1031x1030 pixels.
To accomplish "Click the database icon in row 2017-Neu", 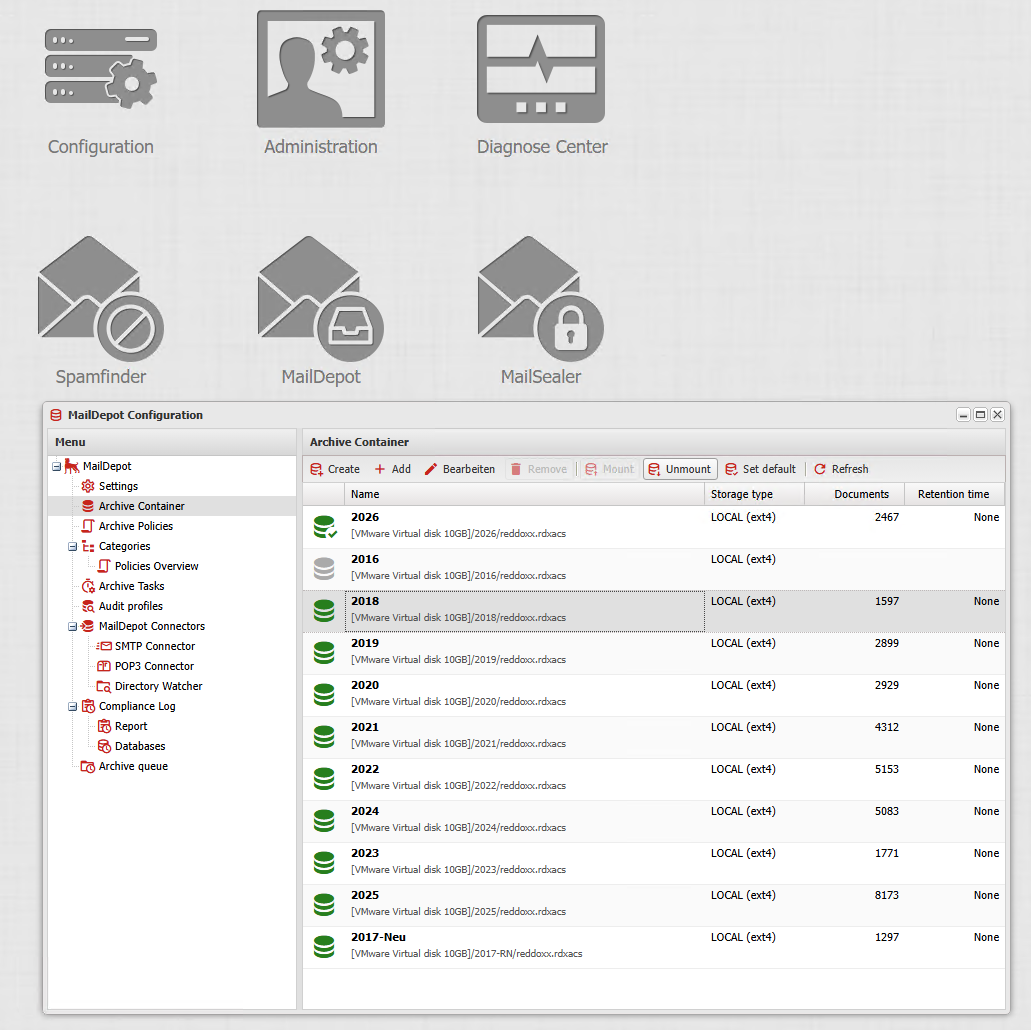I will [x=324, y=947].
